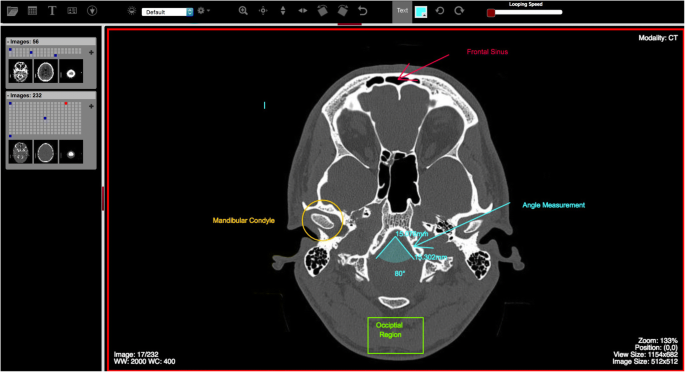Flip the image vertically
Image resolution: width=685 pixels, height=372 pixels.
(283, 11)
